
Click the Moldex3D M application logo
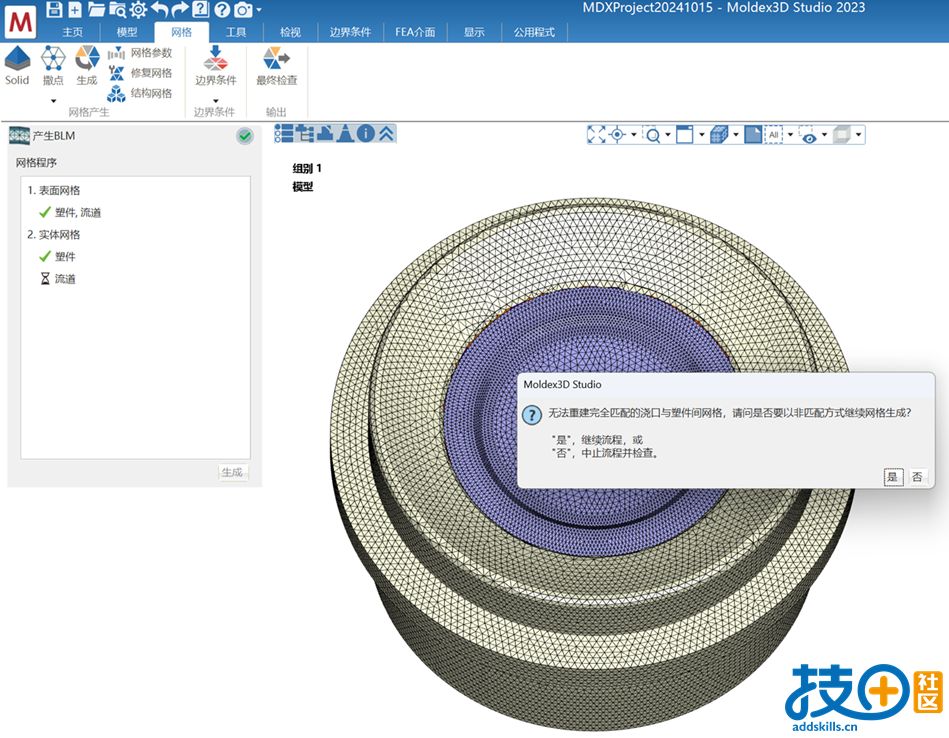[21, 22]
